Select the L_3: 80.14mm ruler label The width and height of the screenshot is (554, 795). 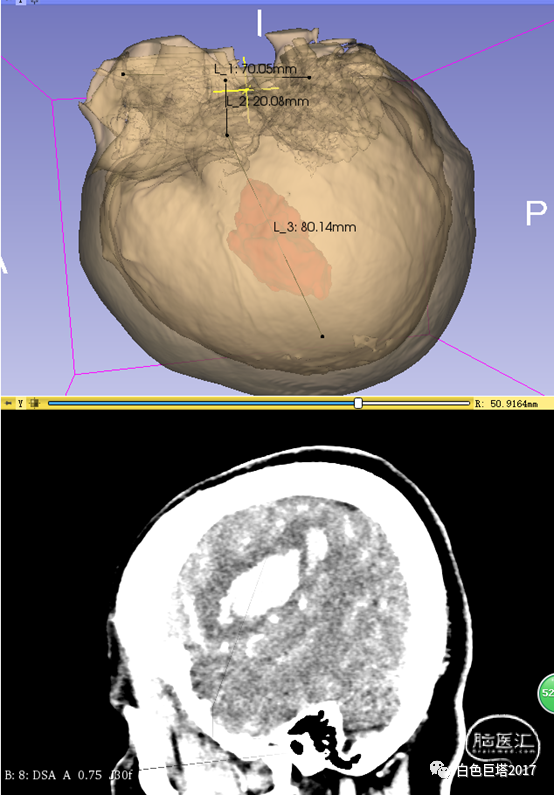(315, 227)
